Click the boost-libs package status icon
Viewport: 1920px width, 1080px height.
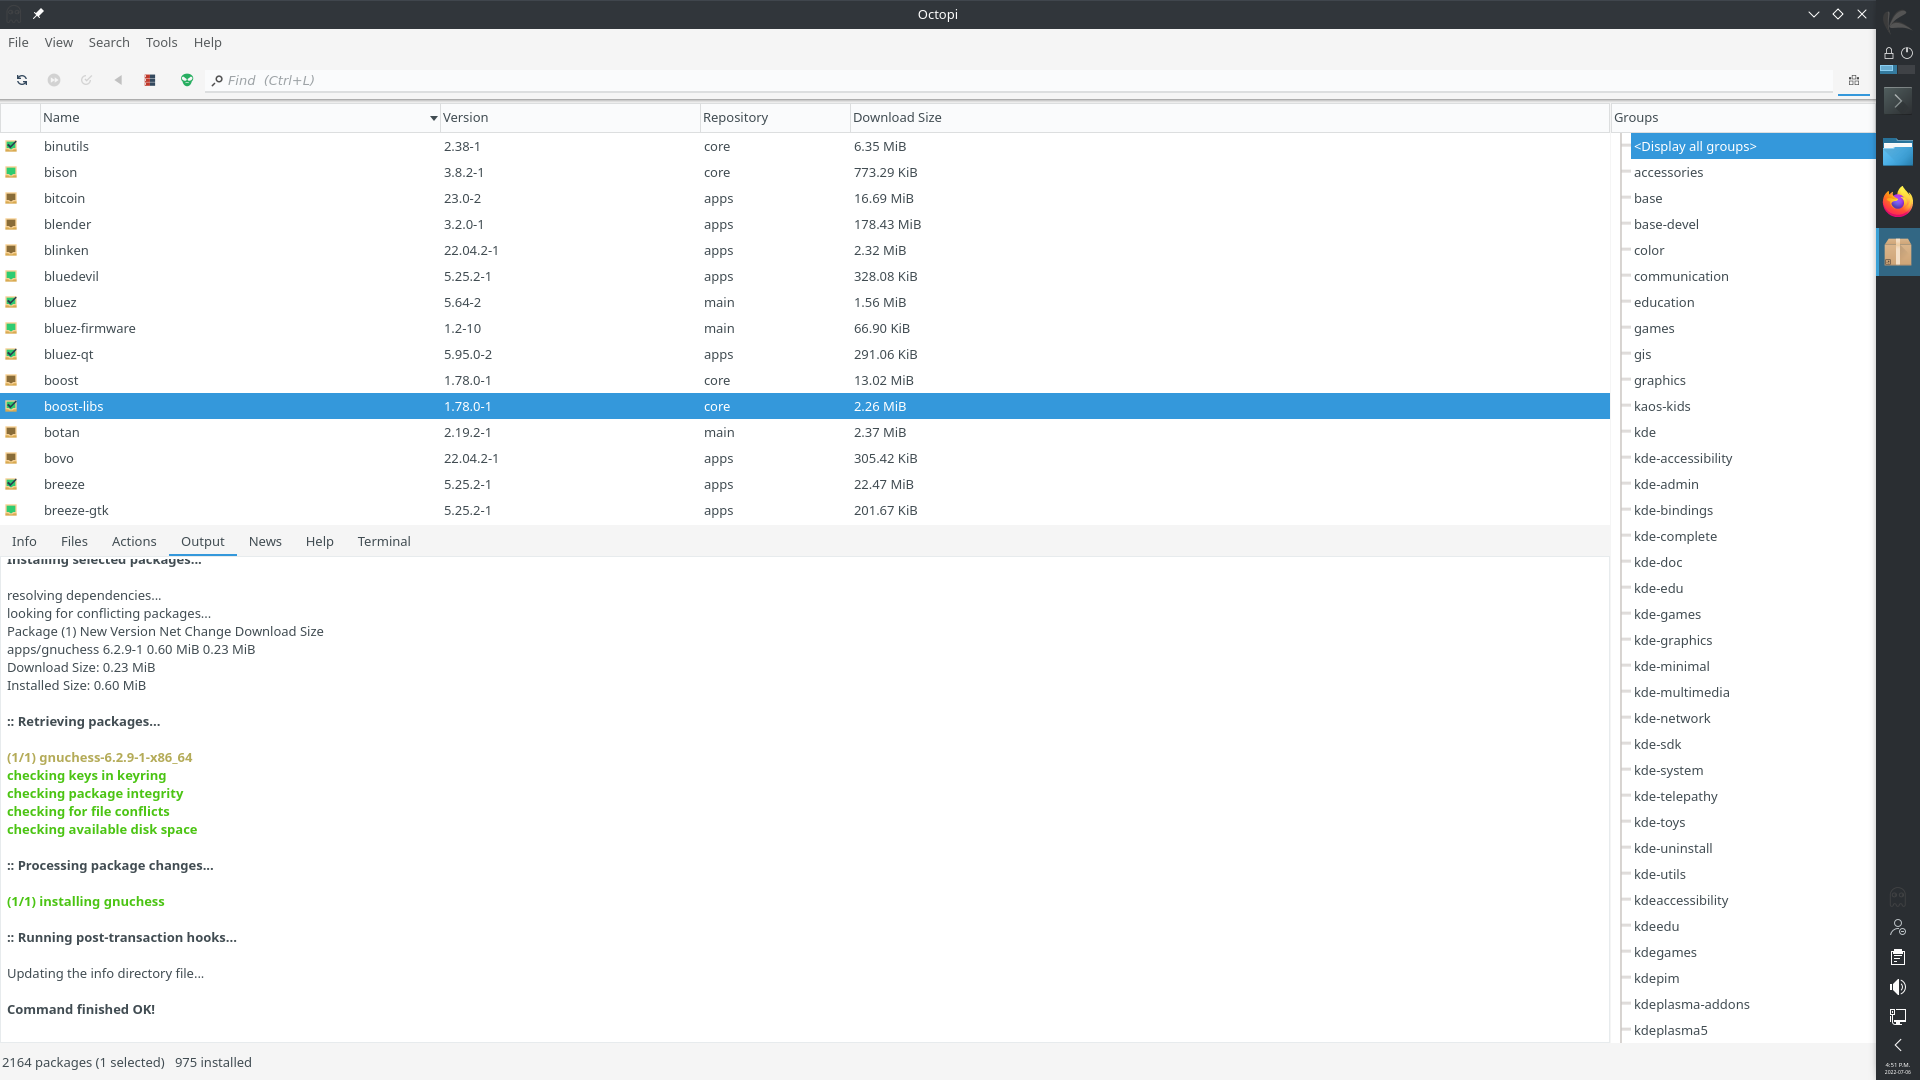(11, 406)
